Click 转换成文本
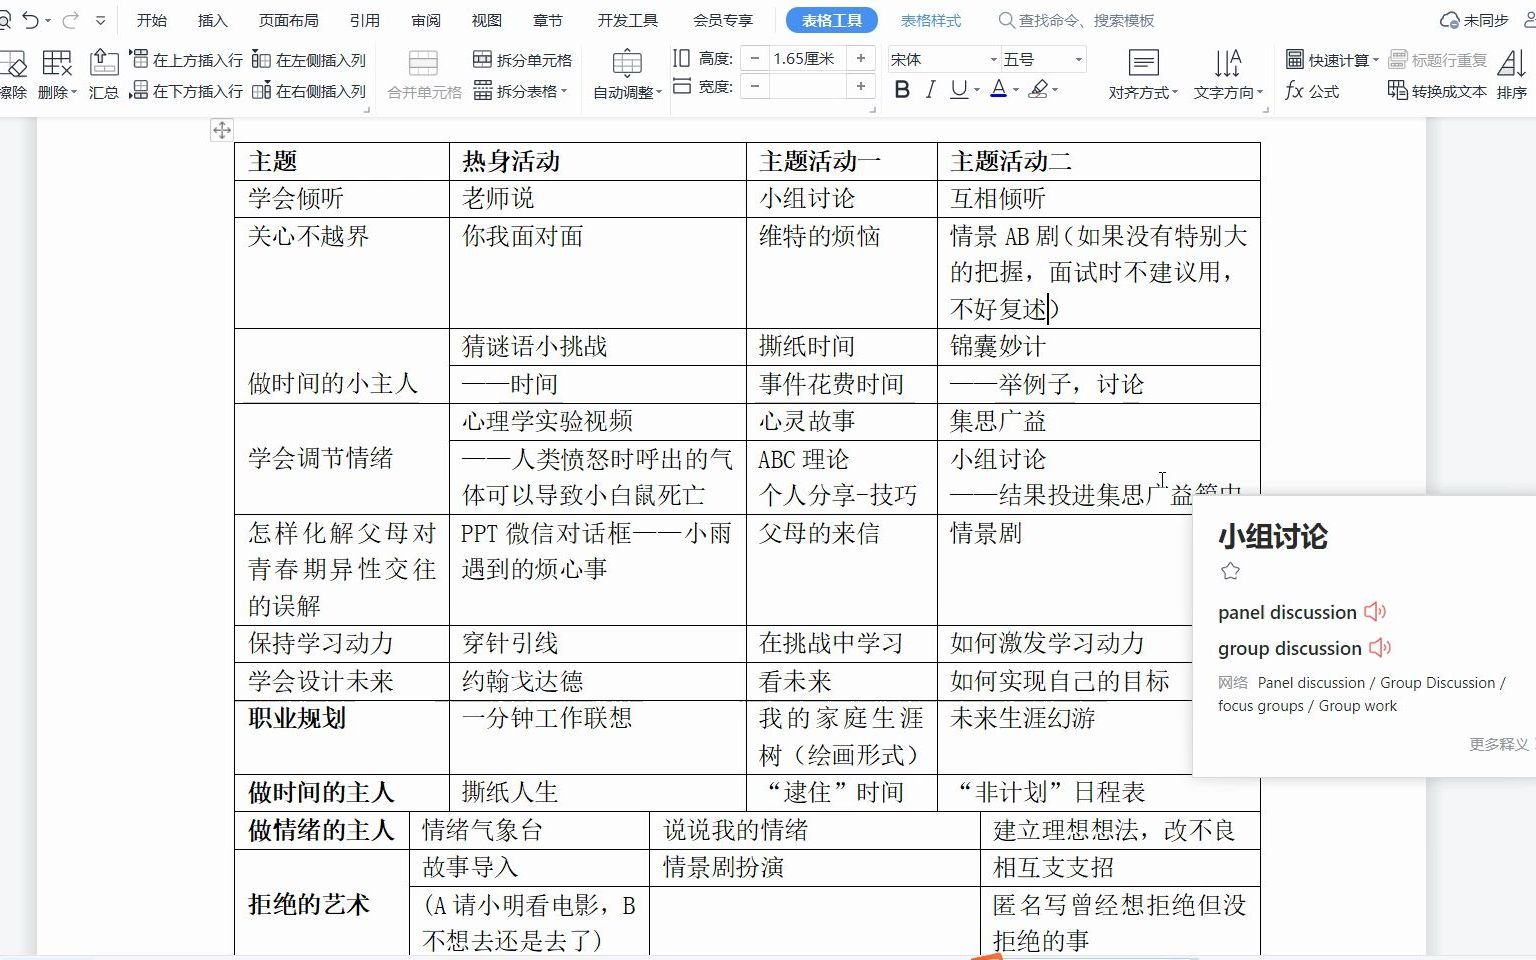The height and width of the screenshot is (960, 1536). coord(1438,91)
